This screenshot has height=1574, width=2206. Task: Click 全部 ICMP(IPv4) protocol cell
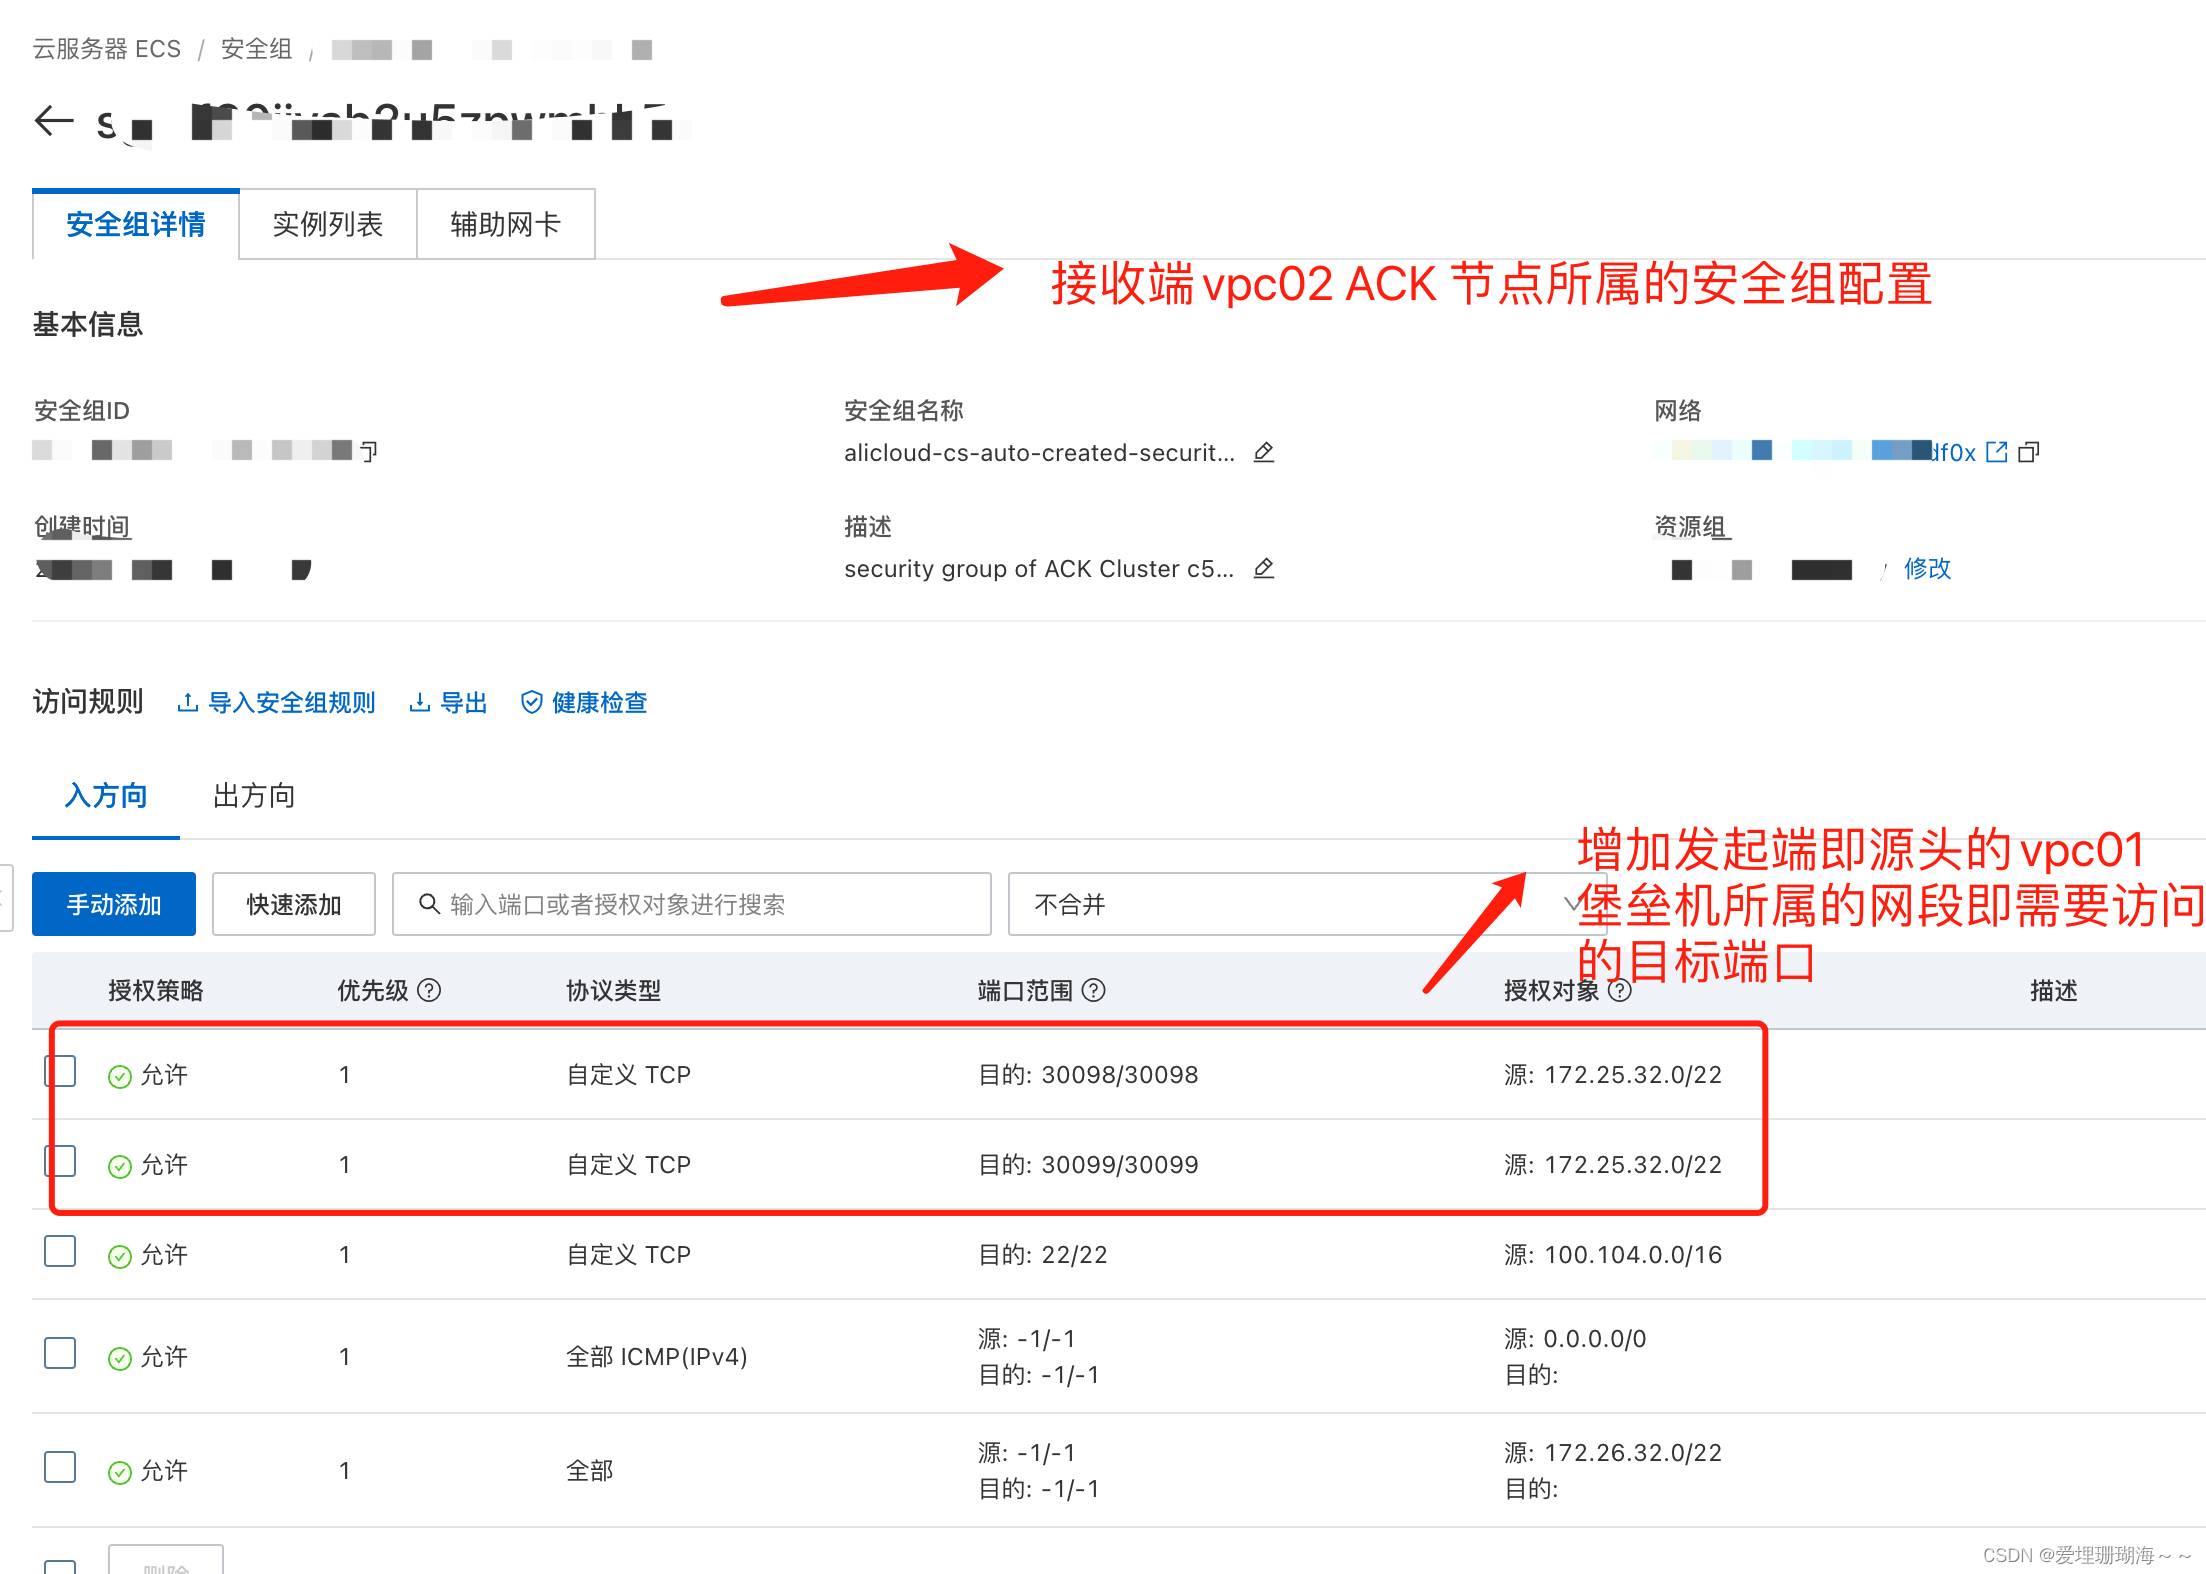click(x=657, y=1357)
